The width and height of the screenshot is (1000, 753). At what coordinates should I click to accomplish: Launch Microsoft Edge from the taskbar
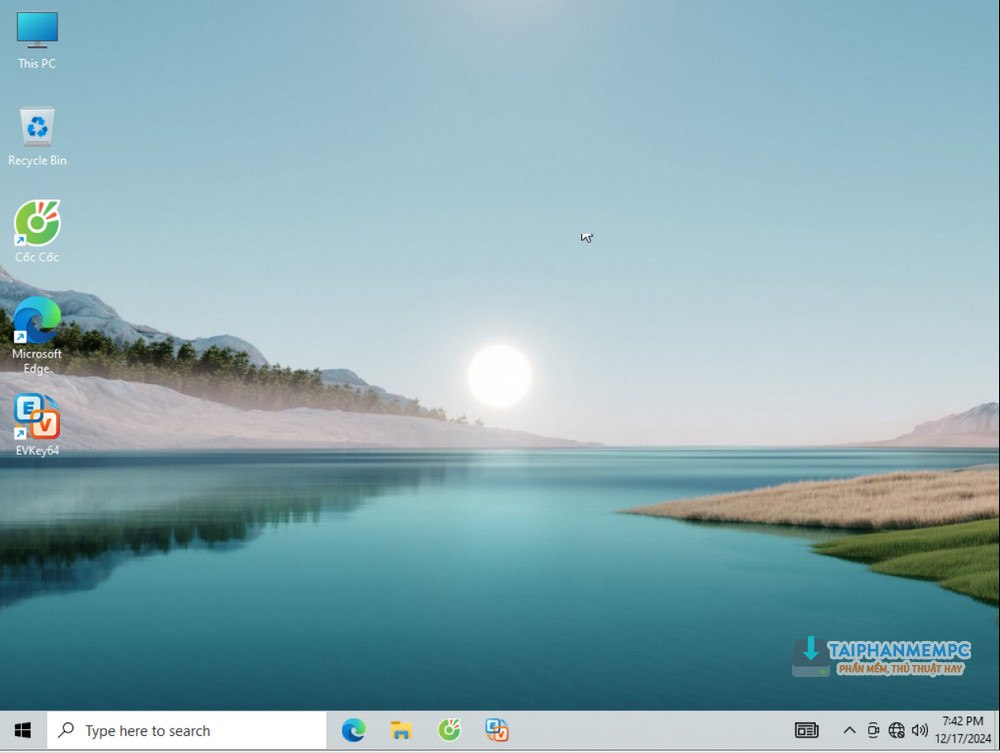(353, 731)
